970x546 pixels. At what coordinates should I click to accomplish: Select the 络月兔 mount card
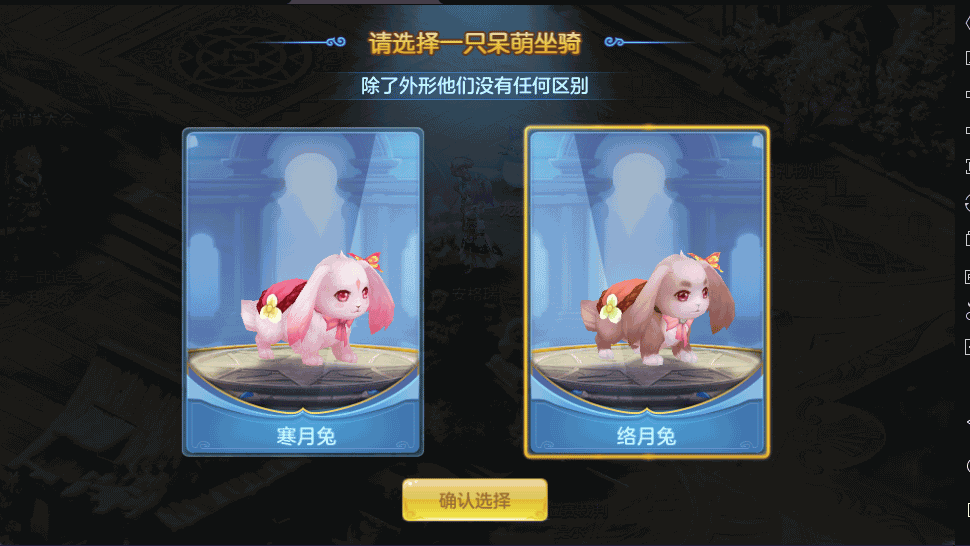(647, 292)
